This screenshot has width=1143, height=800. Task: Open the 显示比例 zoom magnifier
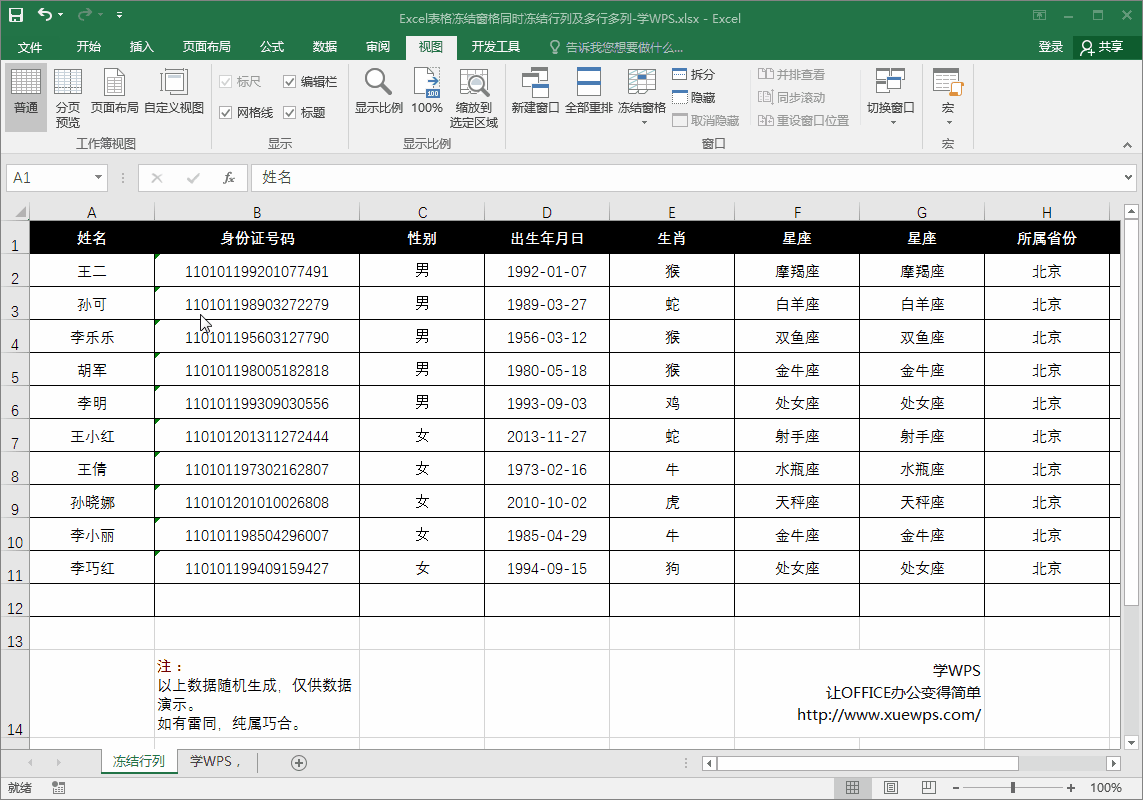pyautogui.click(x=378, y=92)
